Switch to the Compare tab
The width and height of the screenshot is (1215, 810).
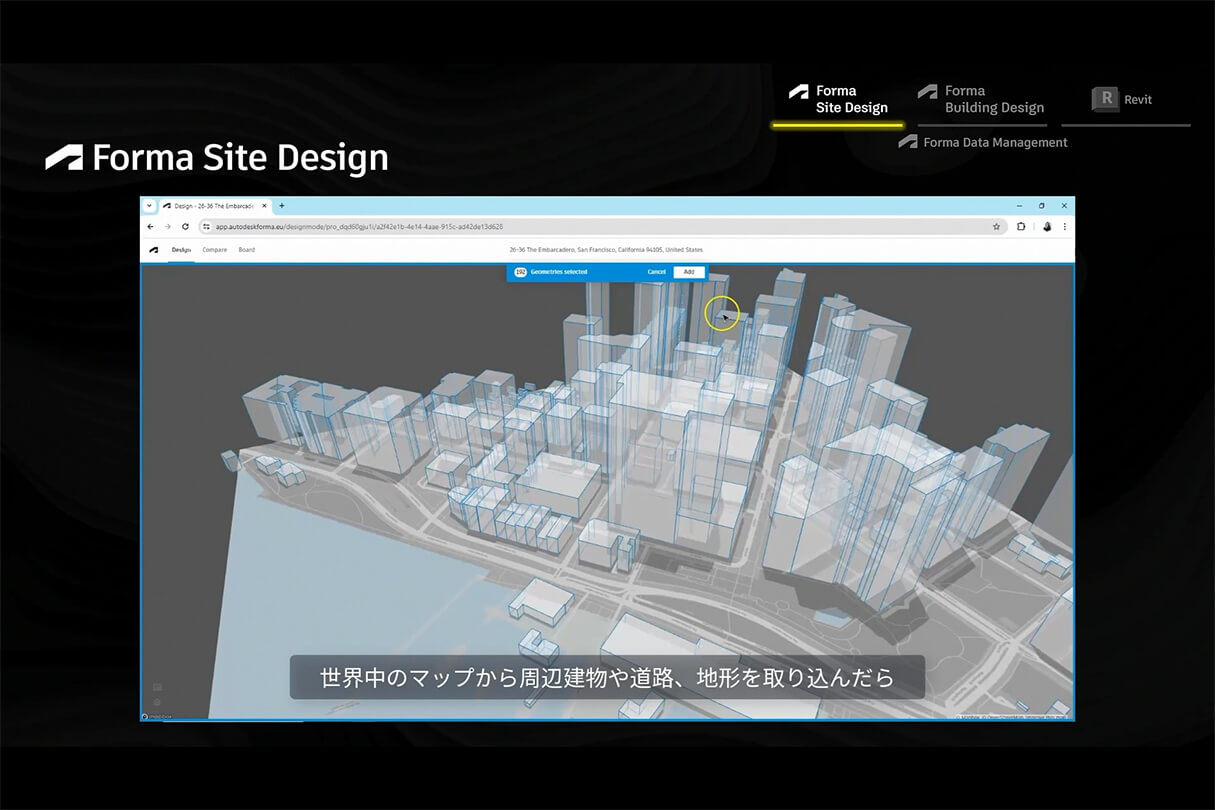tap(214, 250)
